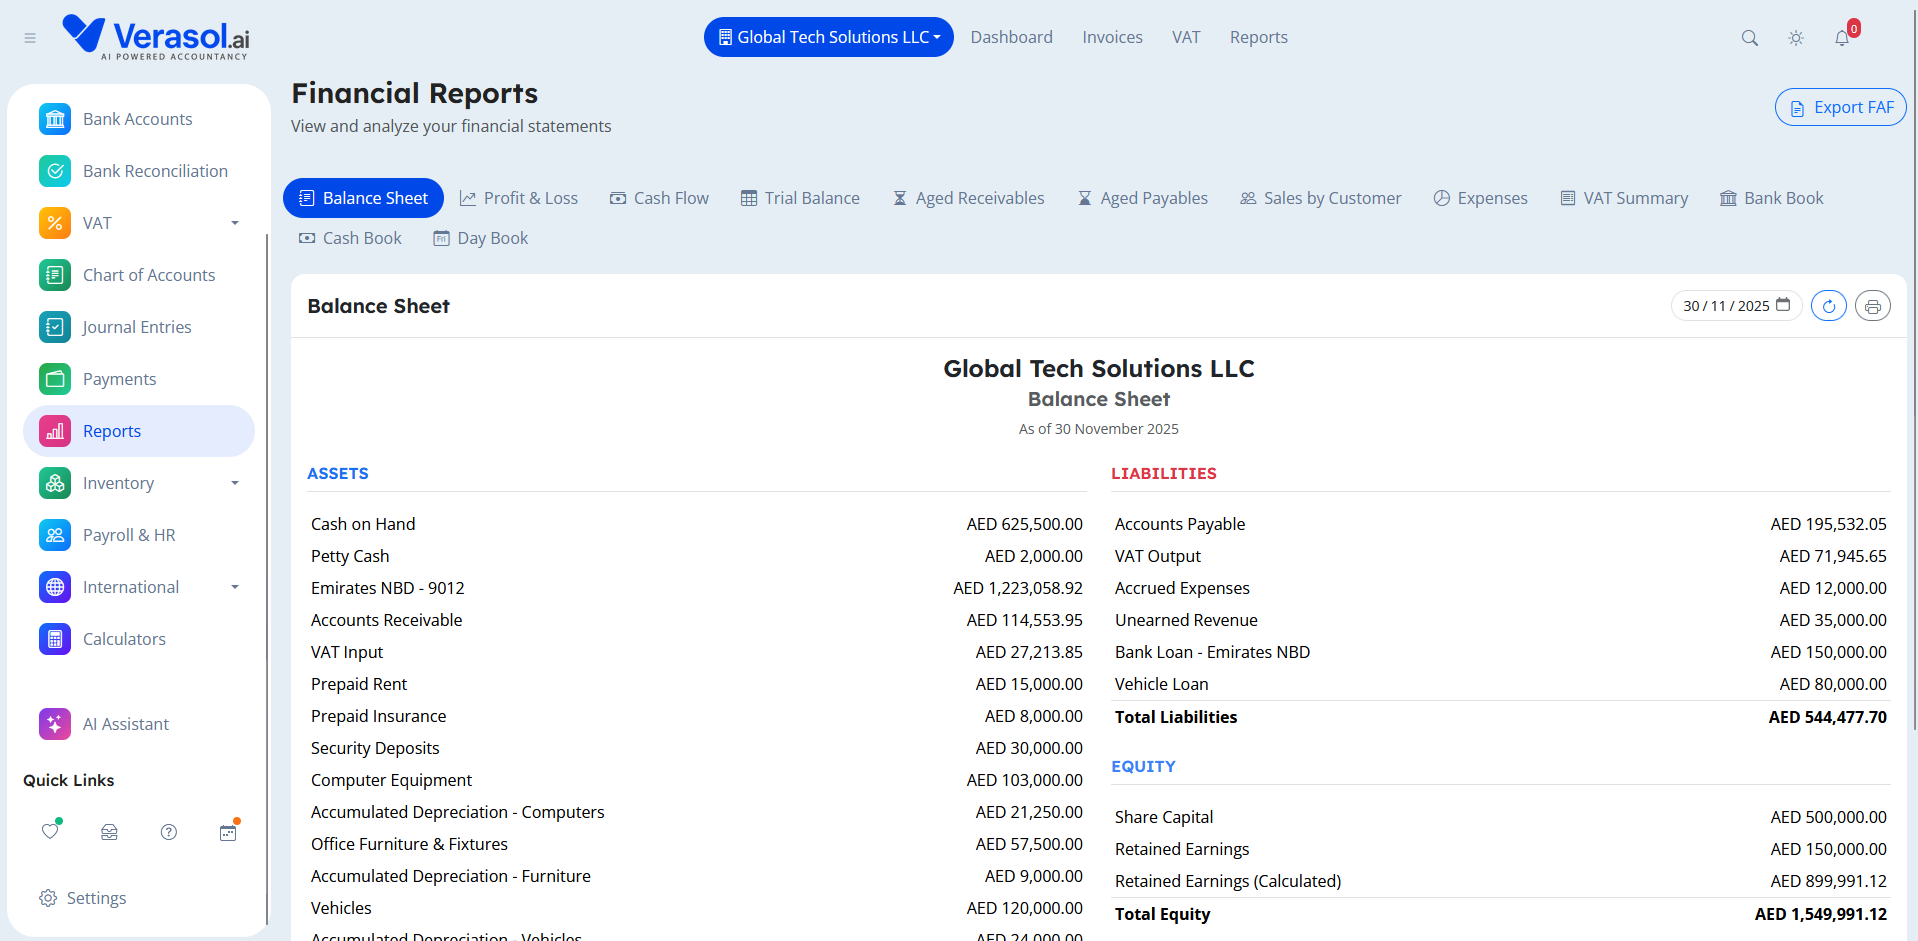Click the Bank Reconciliation sidebar icon
Image resolution: width=1918 pixels, height=941 pixels.
click(x=55, y=171)
